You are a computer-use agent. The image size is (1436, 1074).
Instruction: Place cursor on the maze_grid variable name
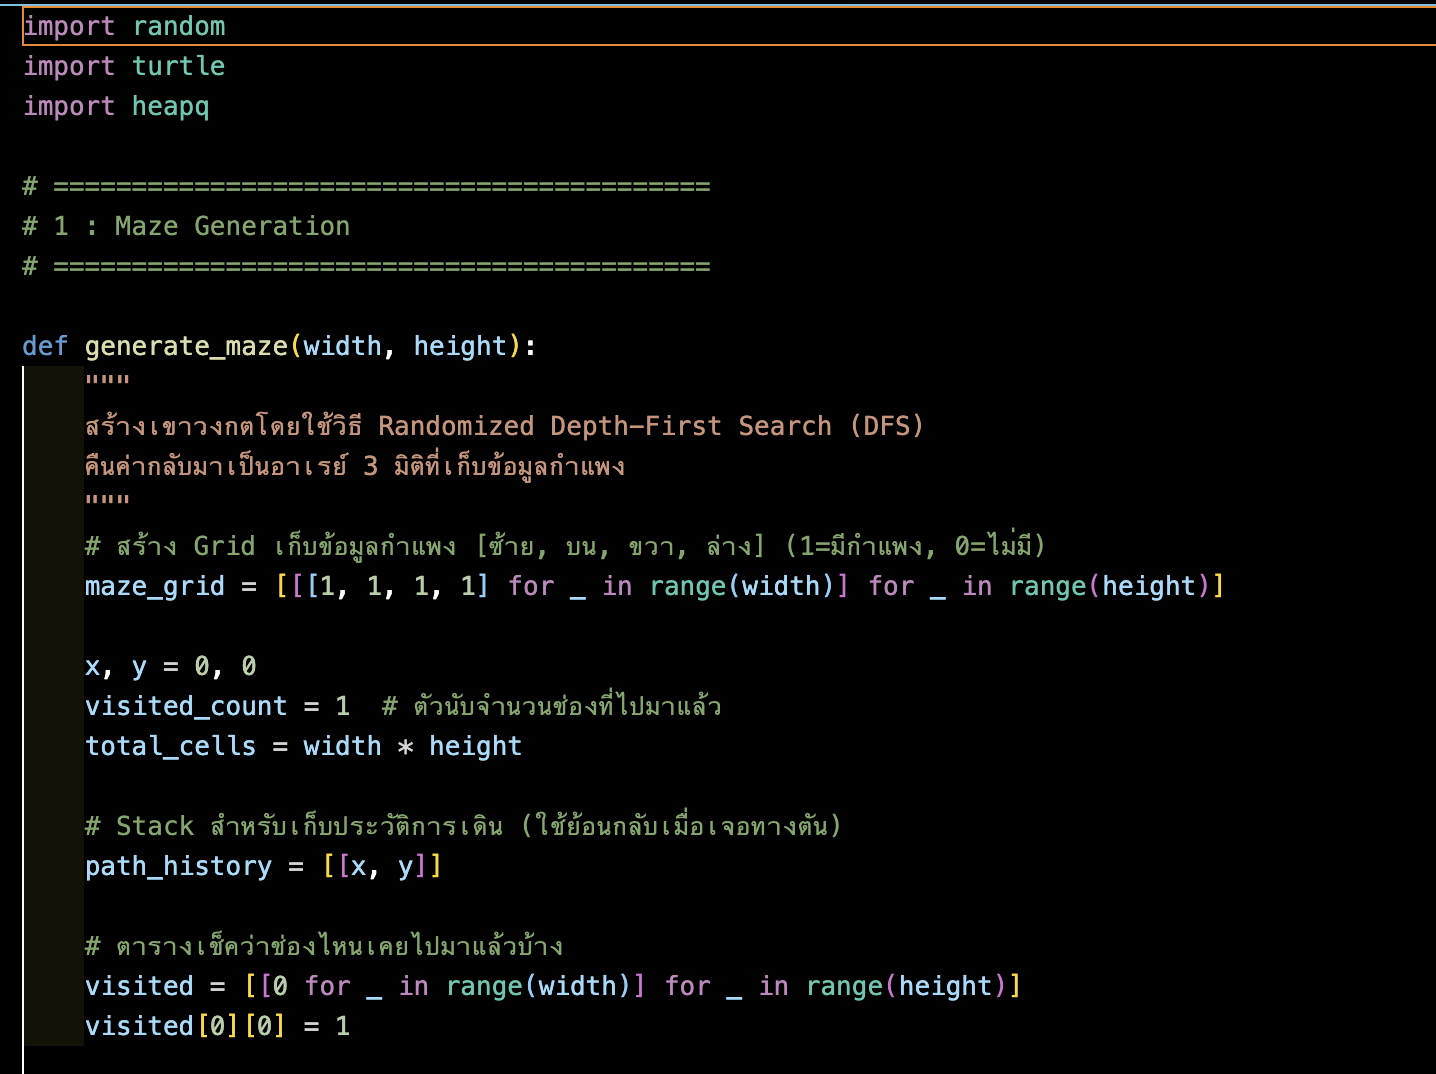[154, 586]
